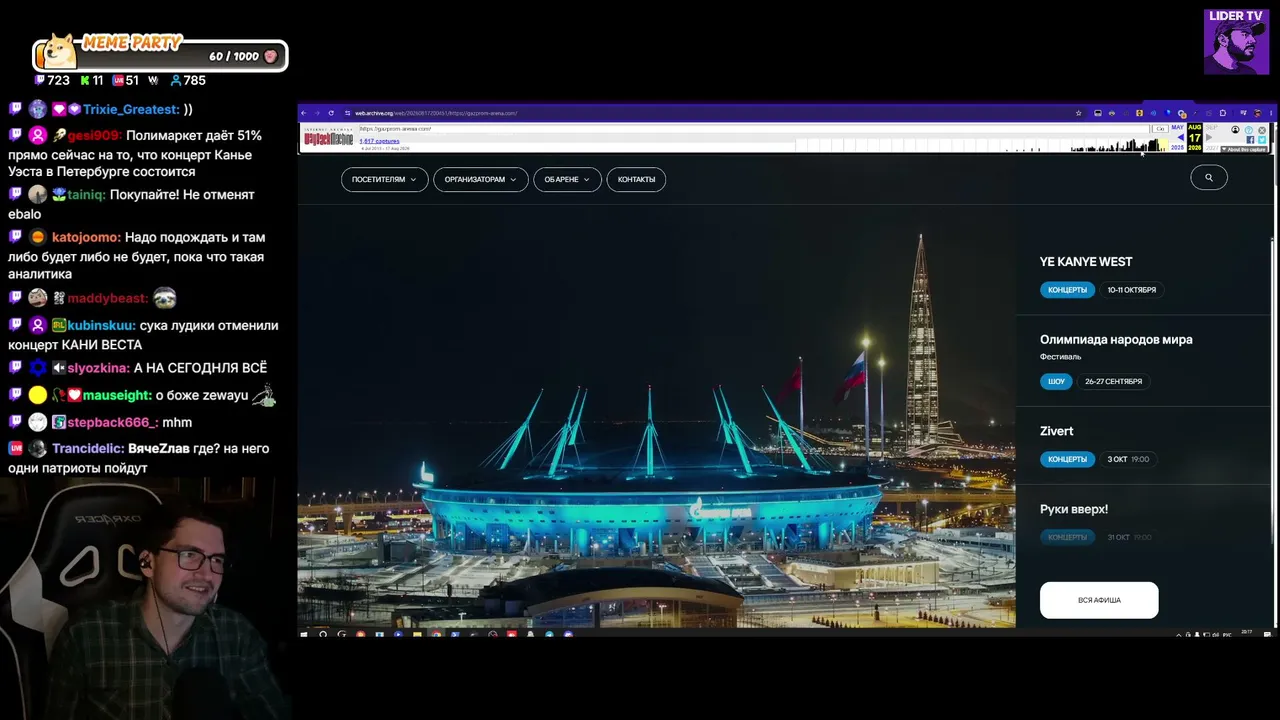Open the YE KANYE WEST event
Screen dimensions: 1280x720
click(1086, 262)
